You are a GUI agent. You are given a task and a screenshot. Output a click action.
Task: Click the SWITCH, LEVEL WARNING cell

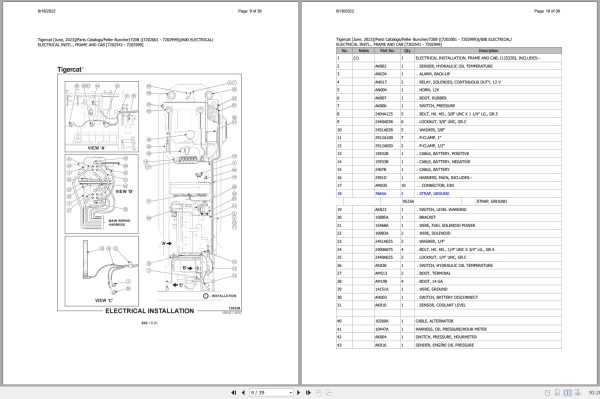tap(488, 210)
